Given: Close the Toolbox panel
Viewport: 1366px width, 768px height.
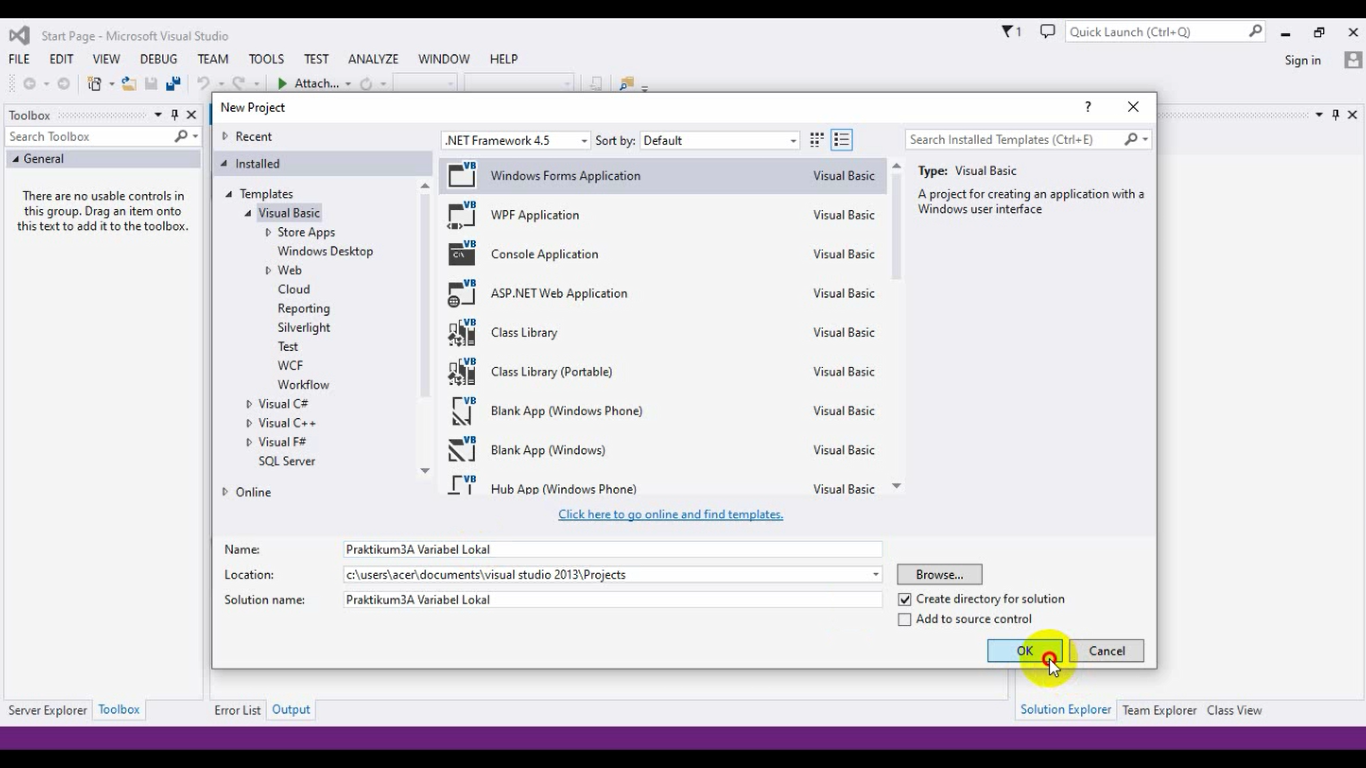Looking at the screenshot, I should pos(192,115).
